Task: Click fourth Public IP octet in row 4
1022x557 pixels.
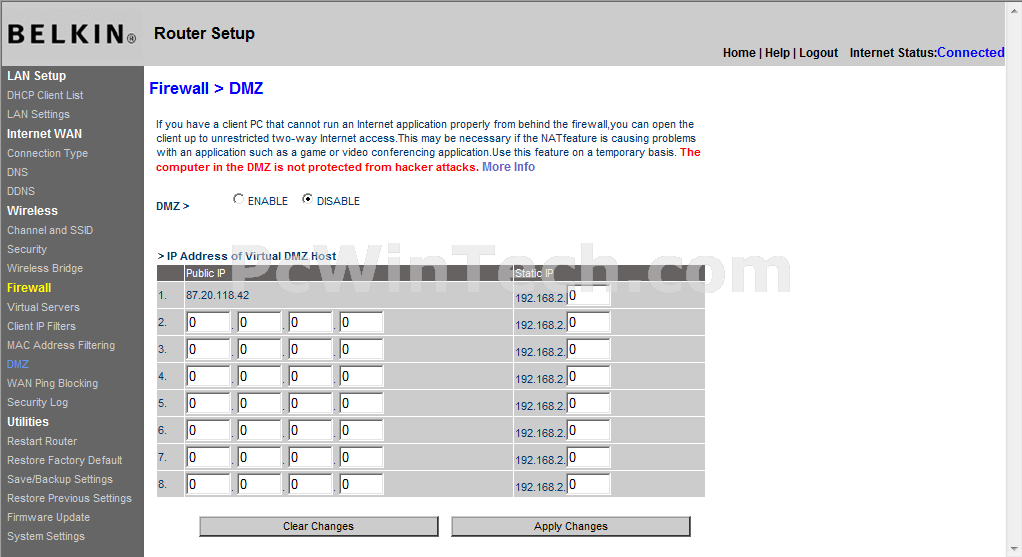Action: pyautogui.click(x=362, y=377)
